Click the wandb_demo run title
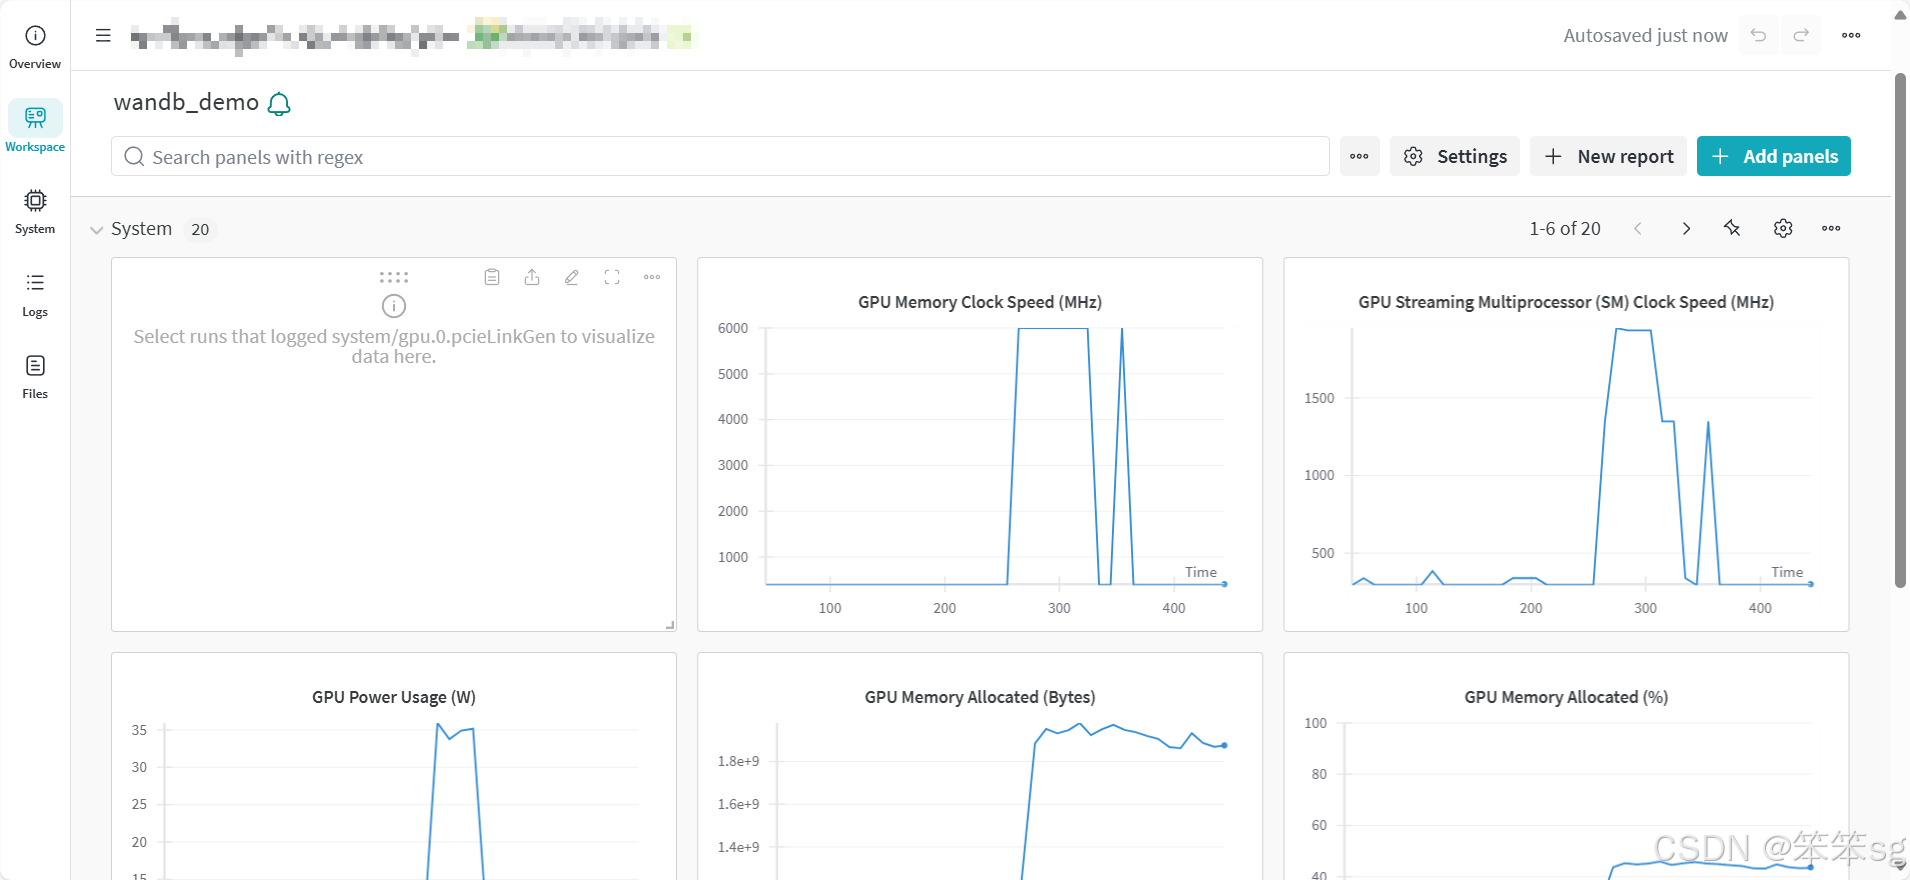Screen dimensions: 1910x880 click(186, 103)
